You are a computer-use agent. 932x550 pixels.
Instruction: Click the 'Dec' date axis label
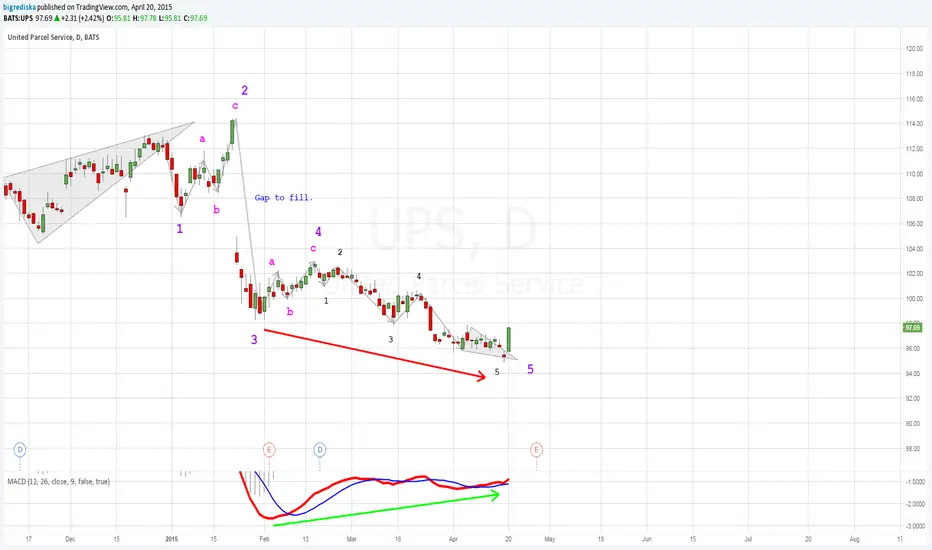[70, 539]
